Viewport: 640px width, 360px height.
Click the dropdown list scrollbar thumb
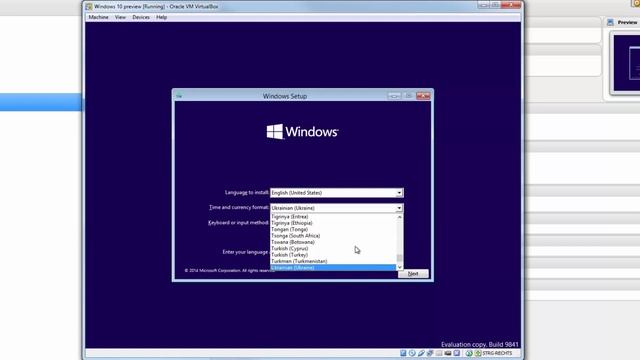pos(400,258)
